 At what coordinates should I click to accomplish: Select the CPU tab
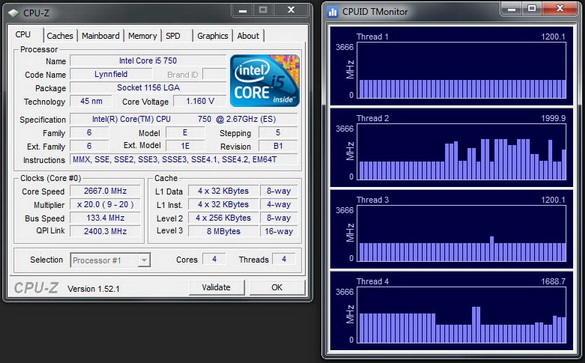coord(23,34)
